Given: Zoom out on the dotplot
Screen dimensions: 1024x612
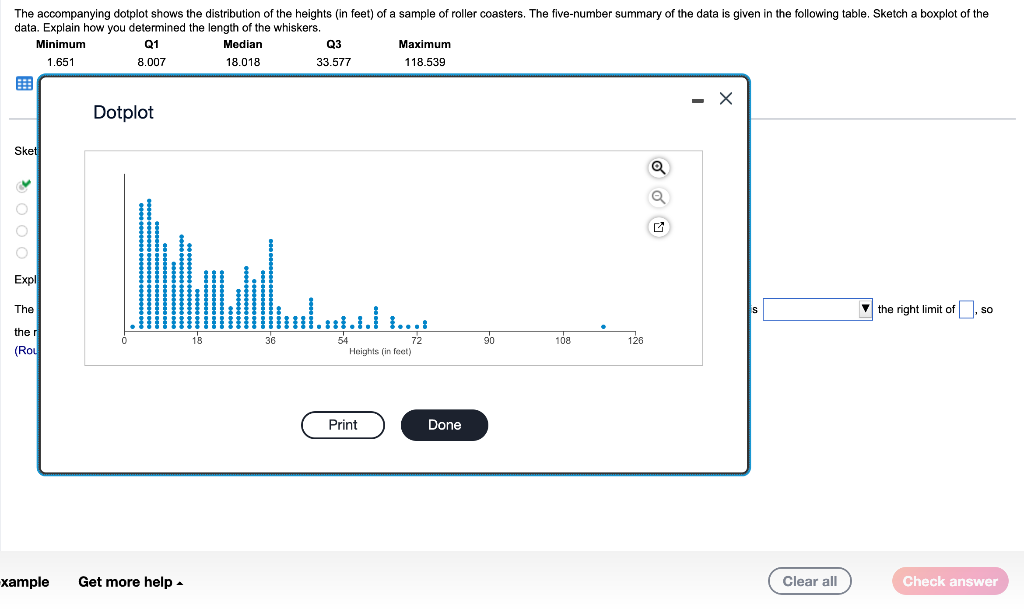Looking at the screenshot, I should click(x=658, y=197).
